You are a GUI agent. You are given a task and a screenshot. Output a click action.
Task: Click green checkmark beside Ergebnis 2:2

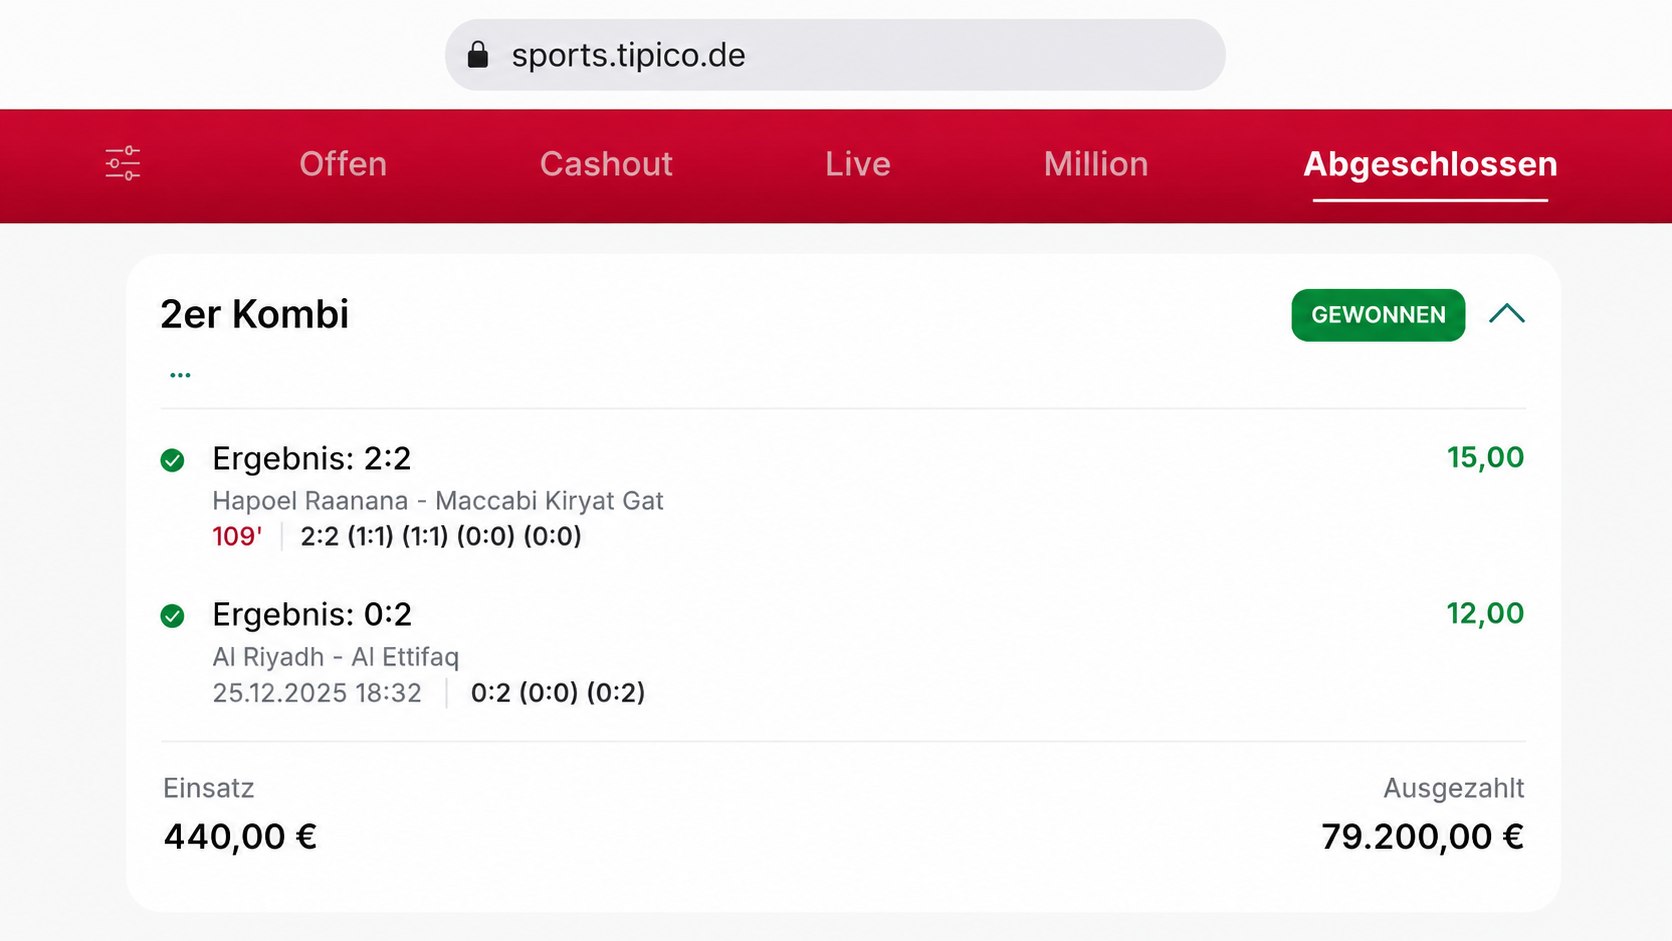(x=172, y=460)
